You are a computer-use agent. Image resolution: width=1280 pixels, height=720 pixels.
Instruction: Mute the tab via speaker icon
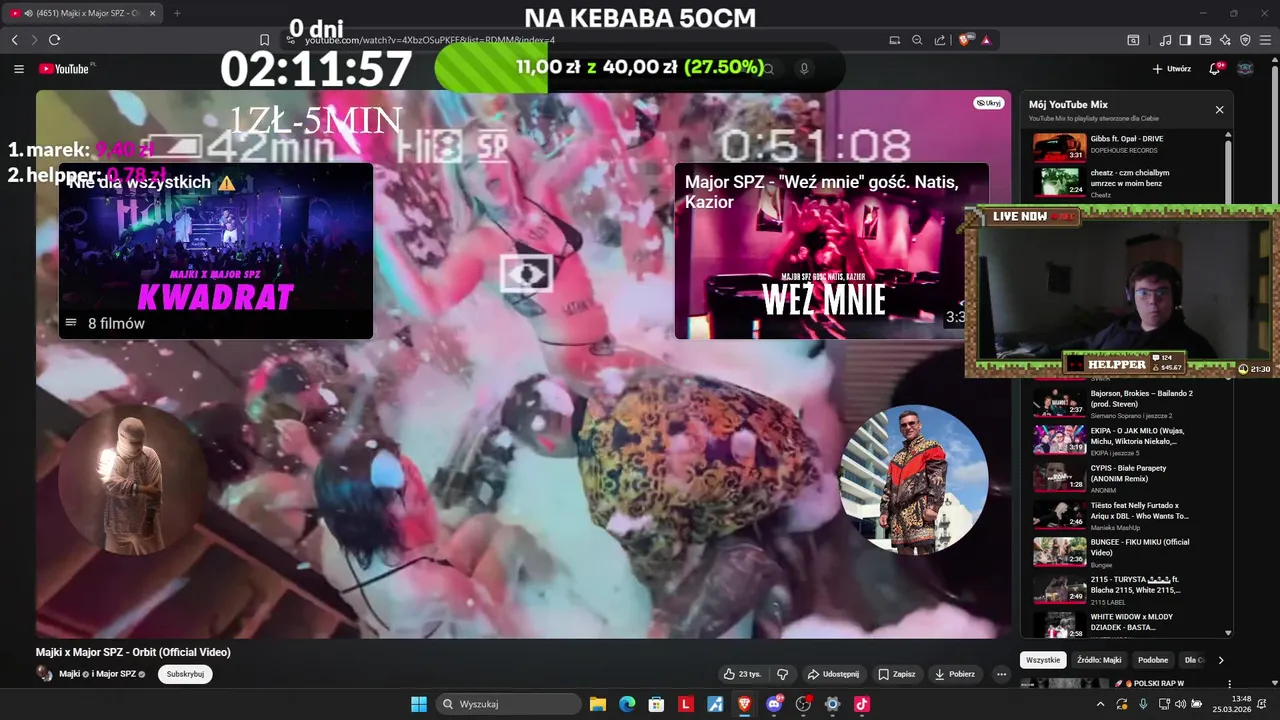[27, 13]
